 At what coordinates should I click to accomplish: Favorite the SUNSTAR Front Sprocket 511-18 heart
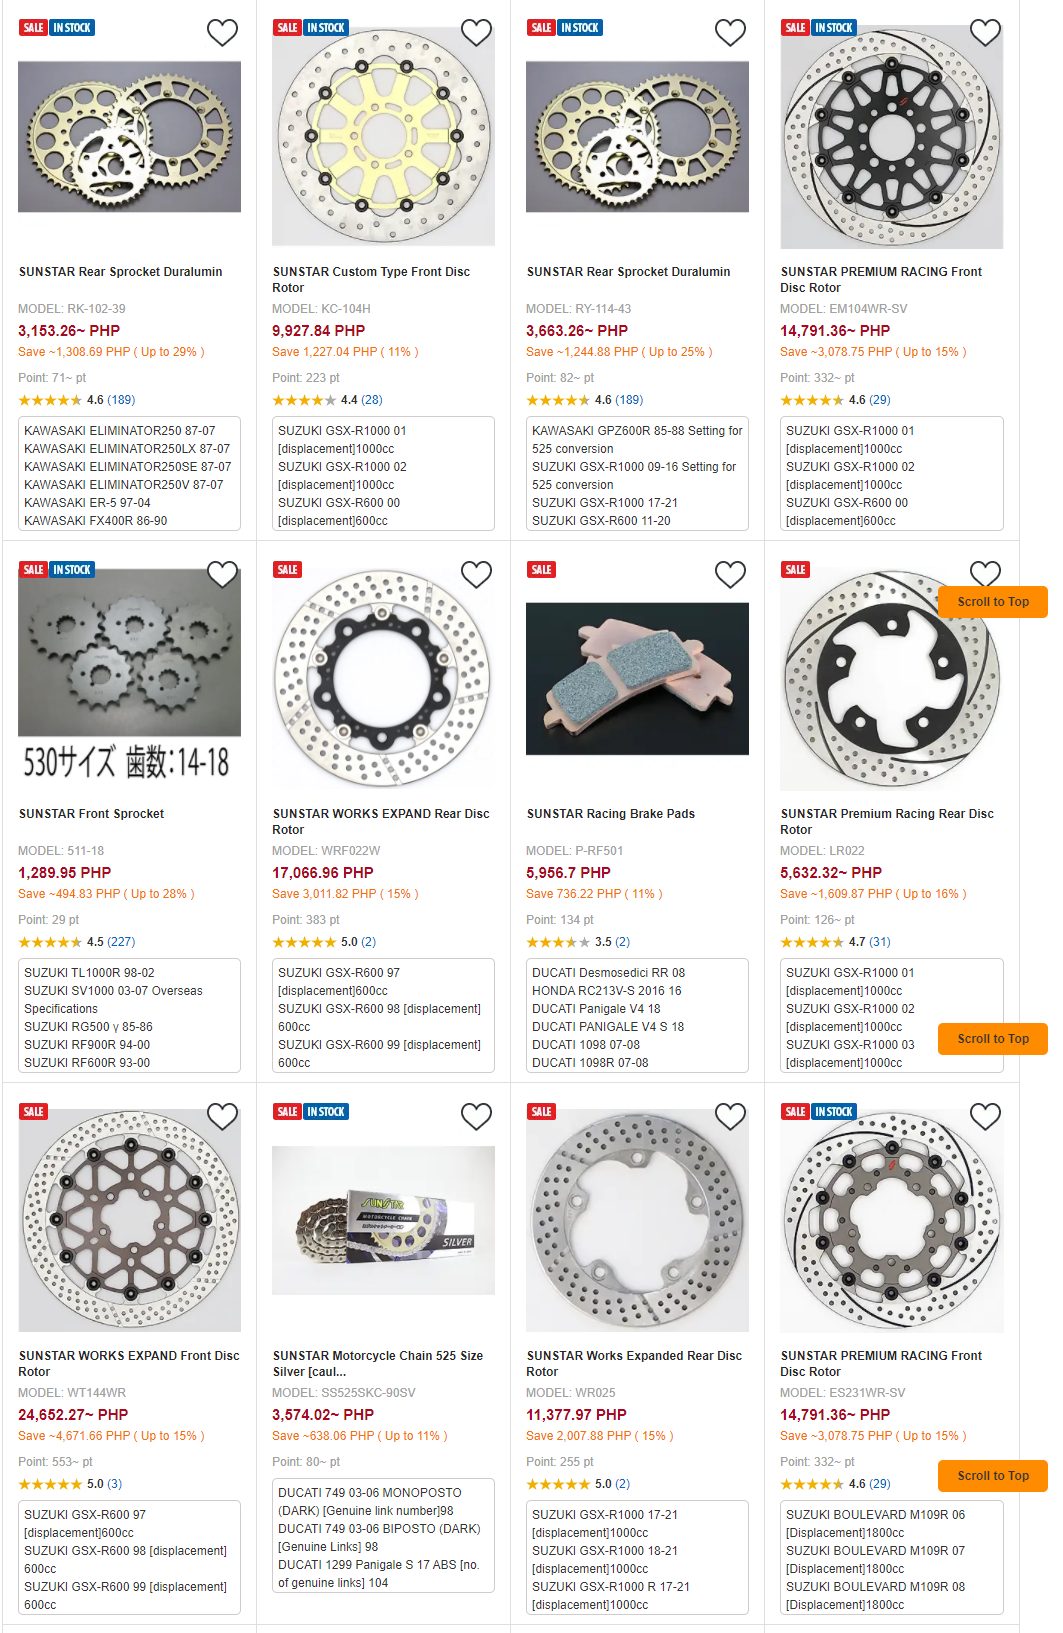click(x=222, y=575)
